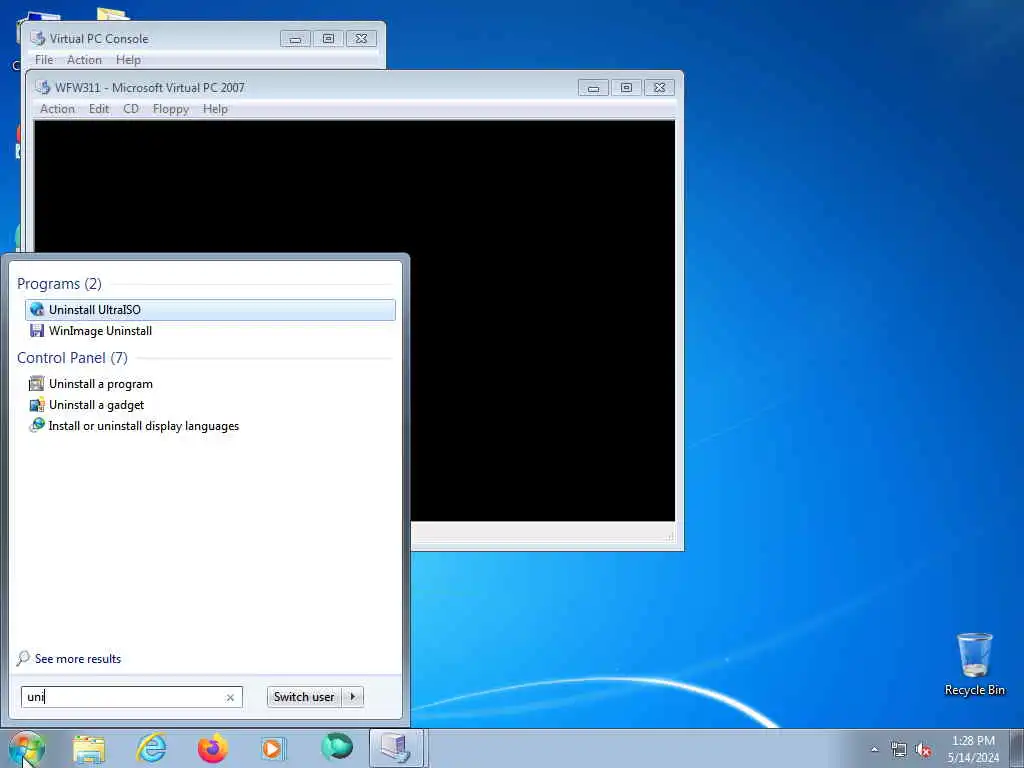Open Uninstall a gadget result

(210, 405)
